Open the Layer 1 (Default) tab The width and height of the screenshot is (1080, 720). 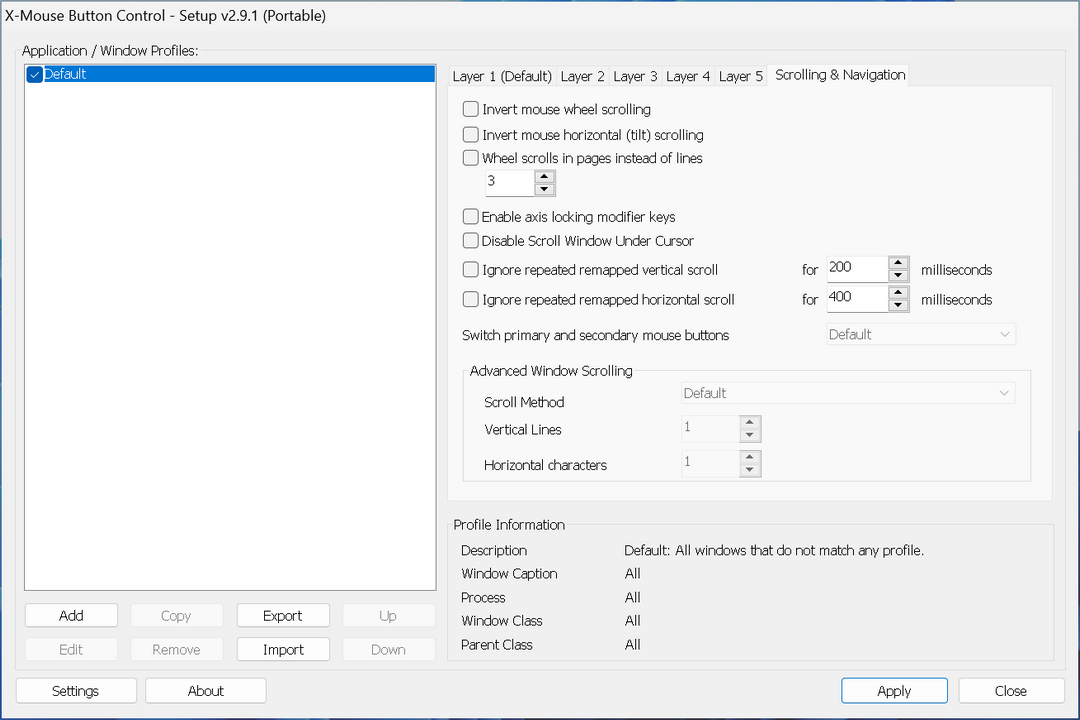[x=503, y=75]
